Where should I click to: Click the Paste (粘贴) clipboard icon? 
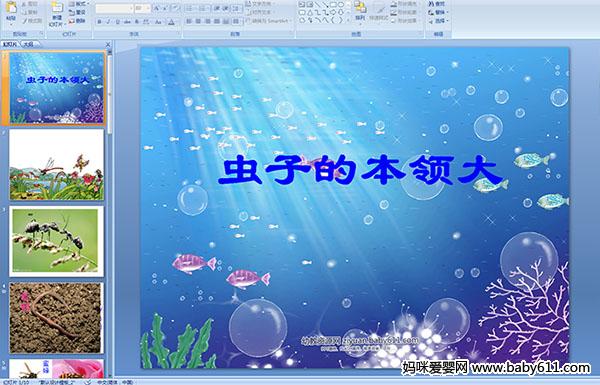(x=11, y=7)
